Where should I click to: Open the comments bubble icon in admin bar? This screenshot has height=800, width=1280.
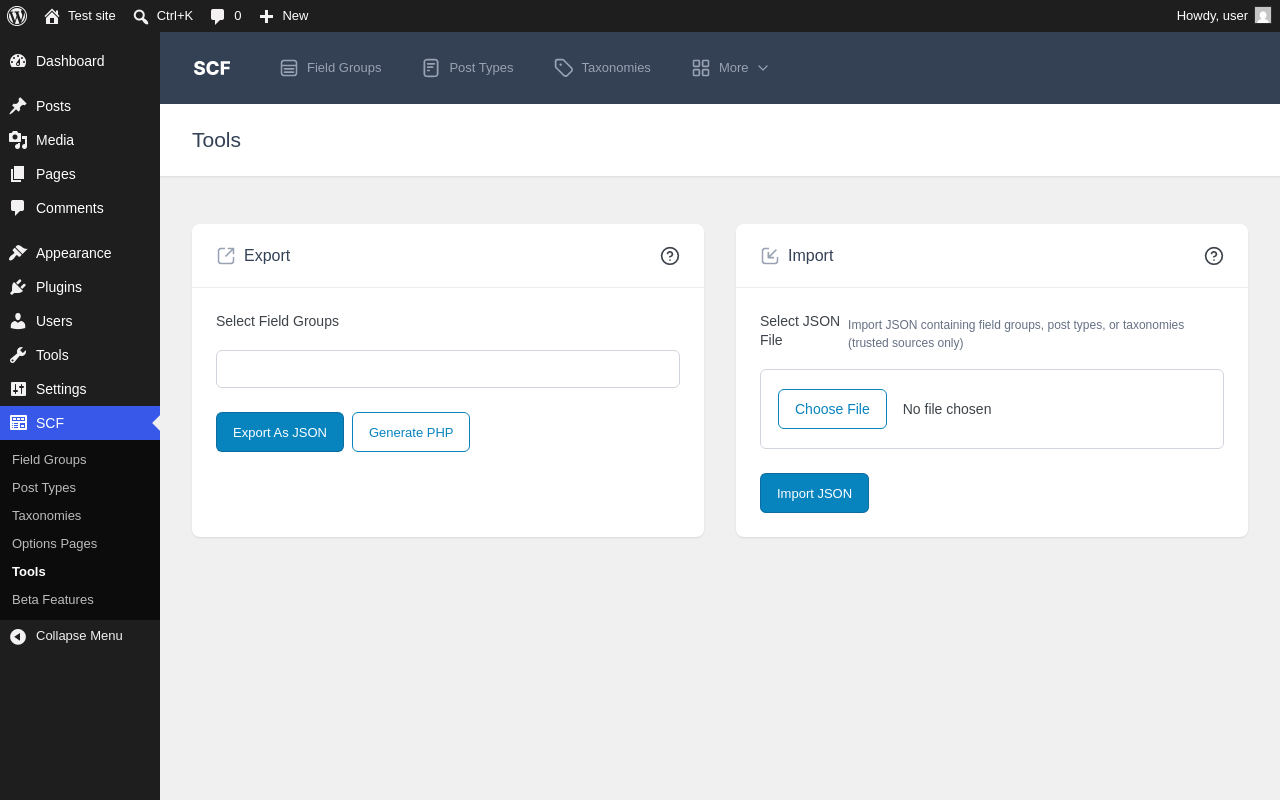(218, 16)
